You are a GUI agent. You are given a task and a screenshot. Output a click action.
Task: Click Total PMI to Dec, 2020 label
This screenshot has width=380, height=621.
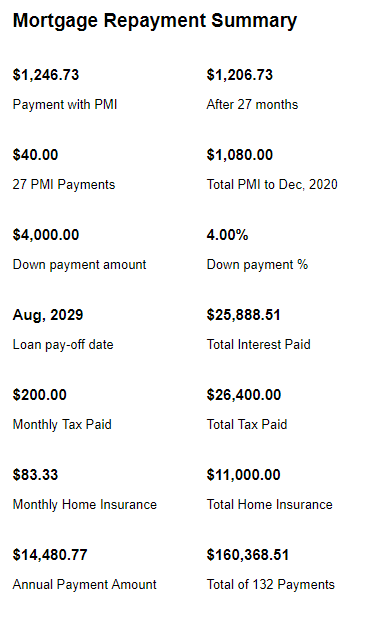272,185
